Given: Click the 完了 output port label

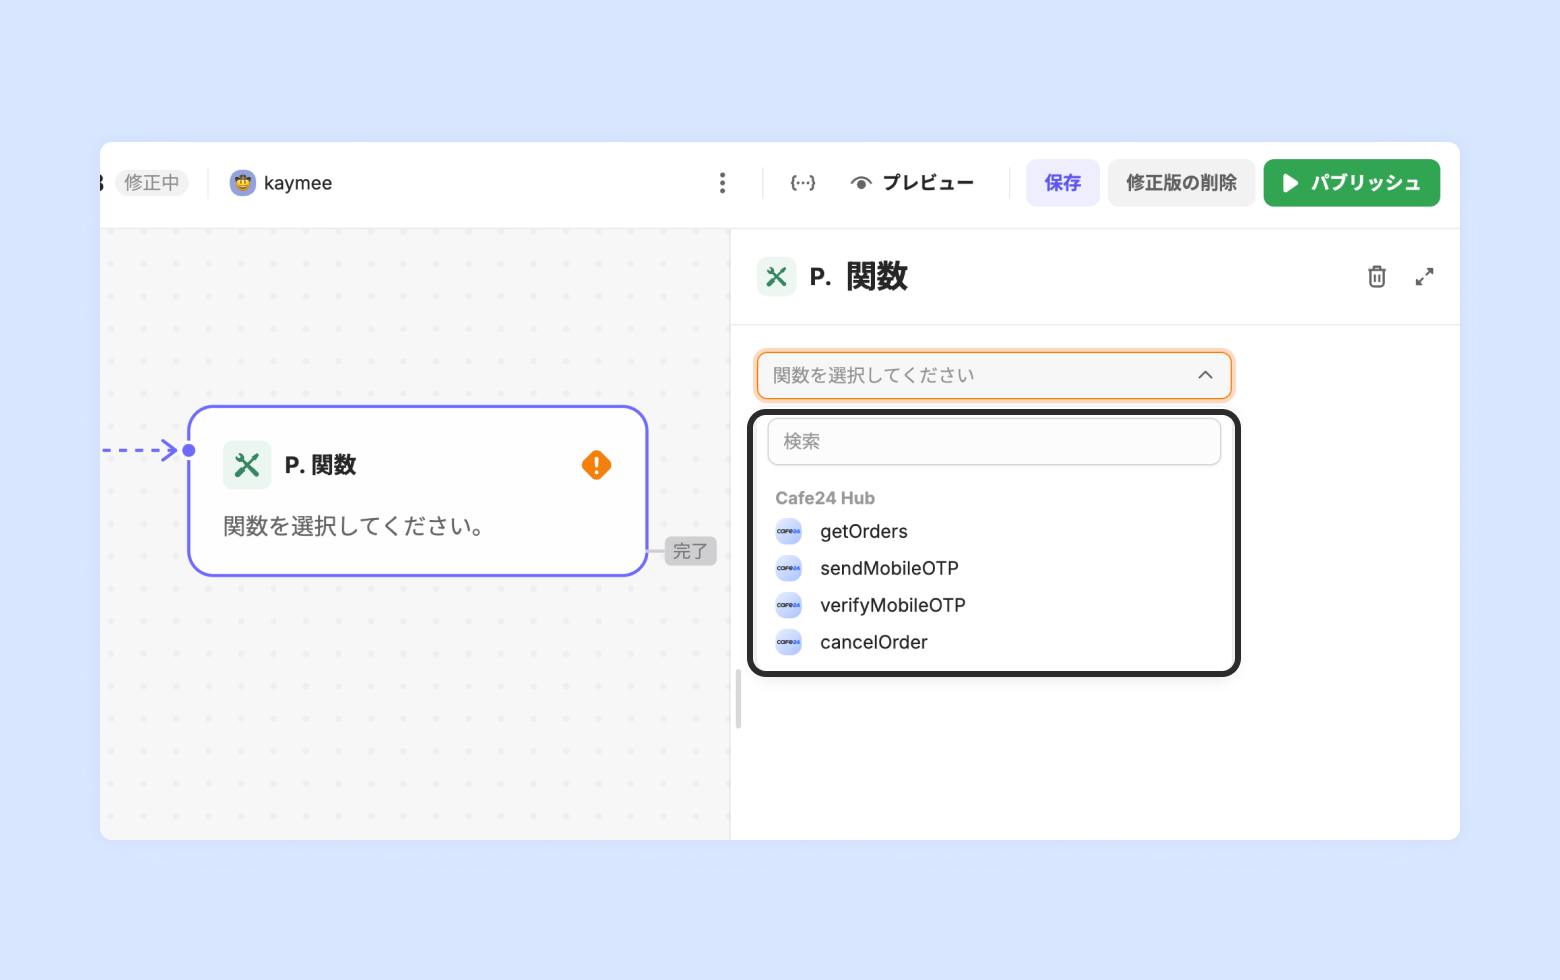Looking at the screenshot, I should (690, 551).
